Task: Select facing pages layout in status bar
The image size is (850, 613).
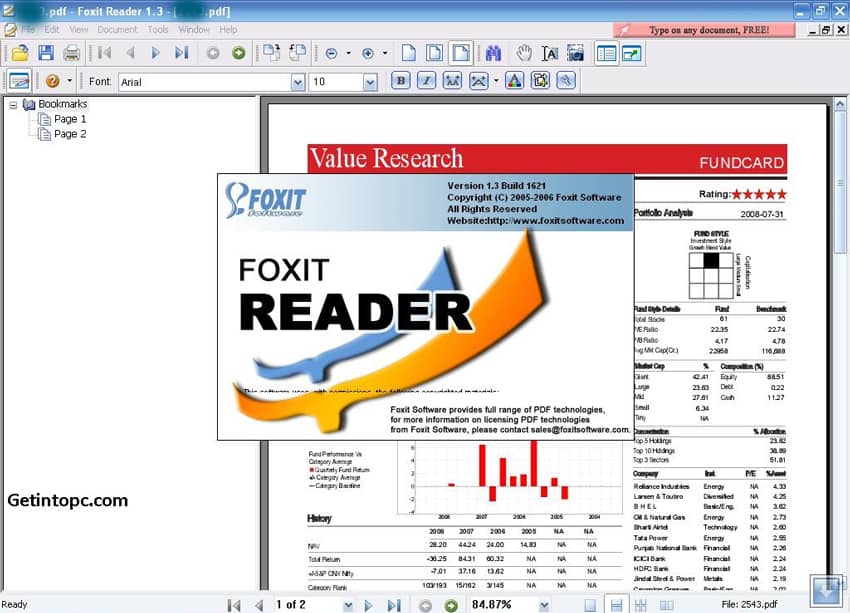Action: pyautogui.click(x=666, y=605)
